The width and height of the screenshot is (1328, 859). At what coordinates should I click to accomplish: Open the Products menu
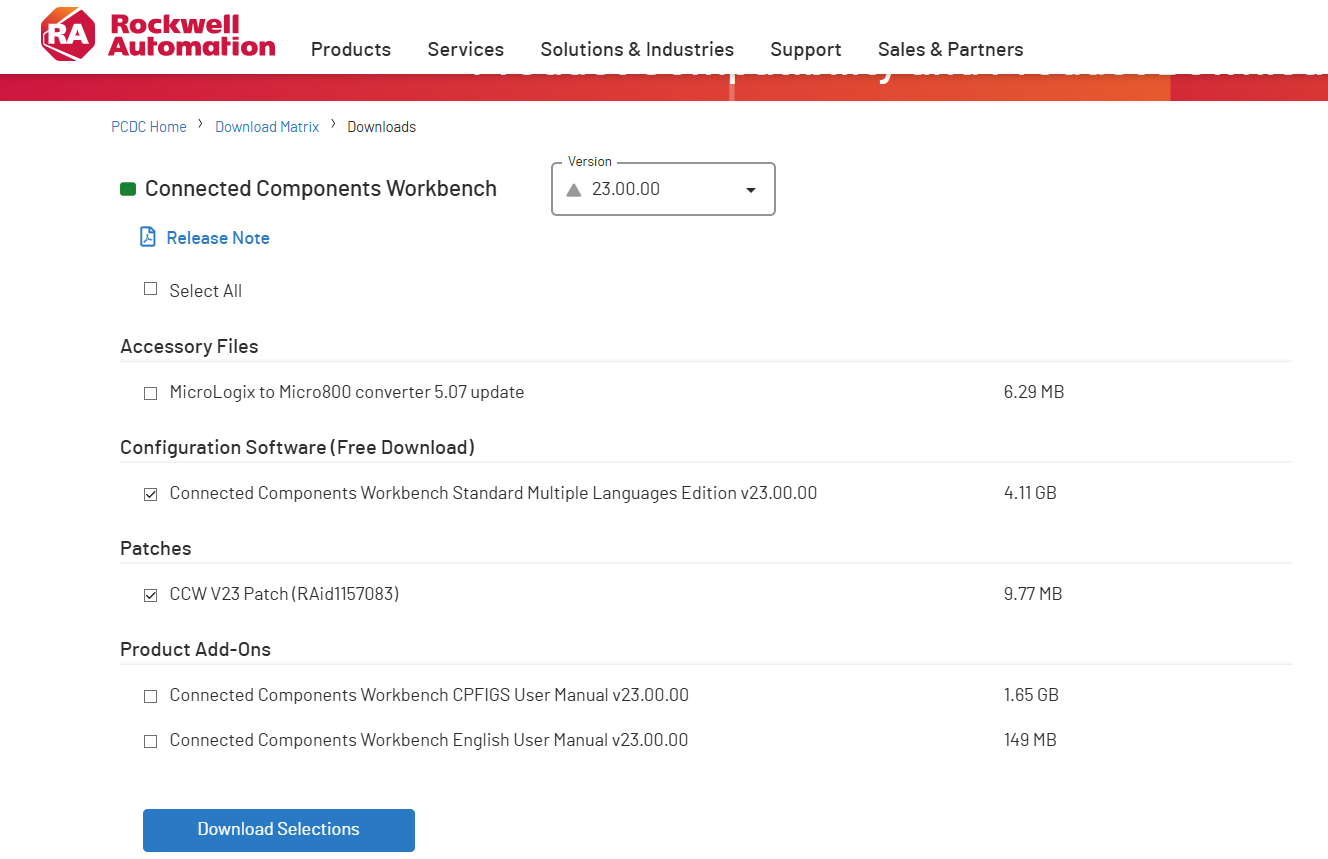tap(351, 49)
